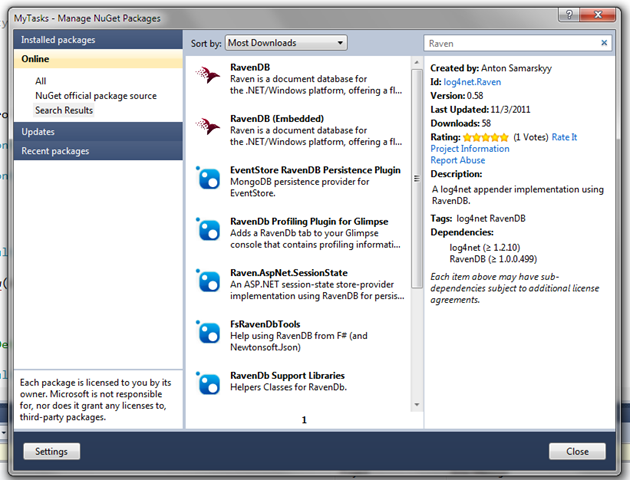Screen dimensions: 630x480
Task: Click the scroll up arrow of package list
Action: point(417,62)
